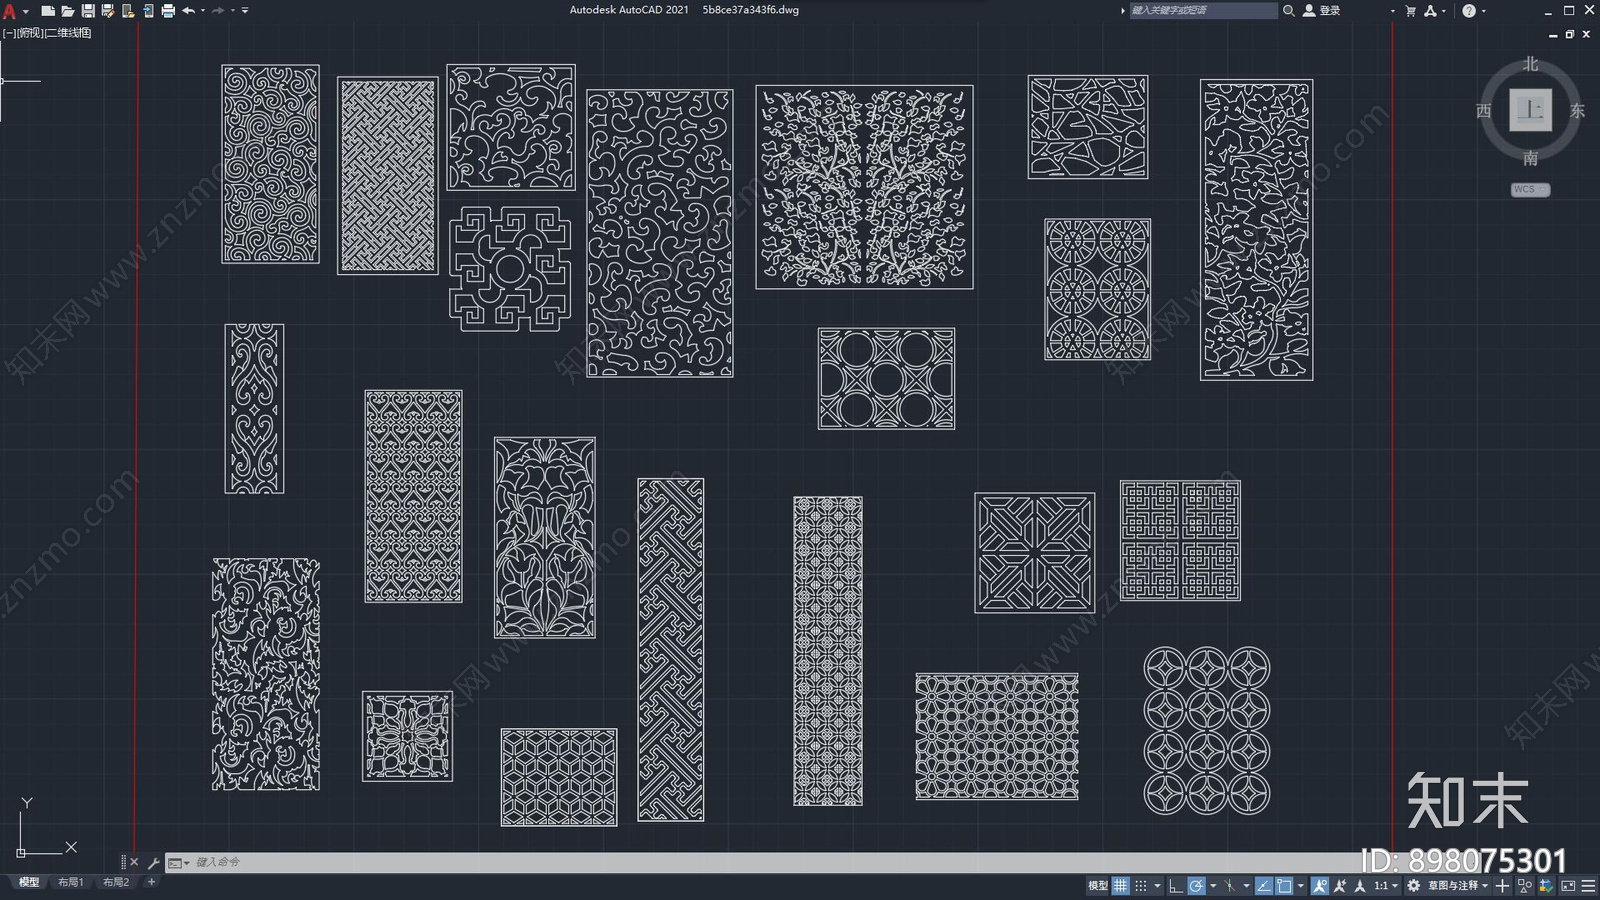Screen dimensions: 1600x900
Task: Undo the last action arrow
Action: [x=188, y=11]
